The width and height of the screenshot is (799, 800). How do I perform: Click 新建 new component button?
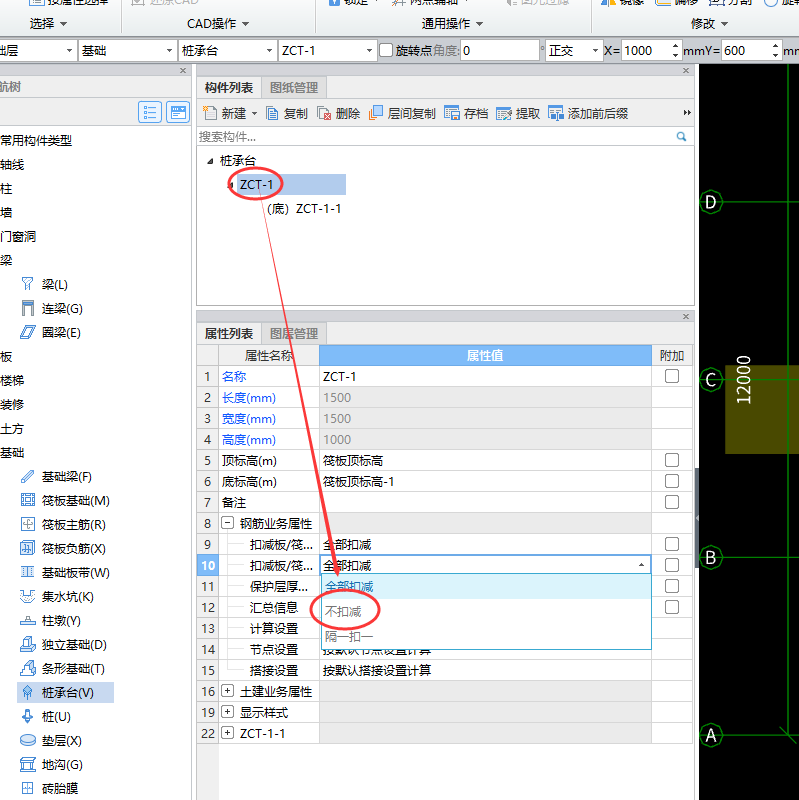[x=225, y=113]
